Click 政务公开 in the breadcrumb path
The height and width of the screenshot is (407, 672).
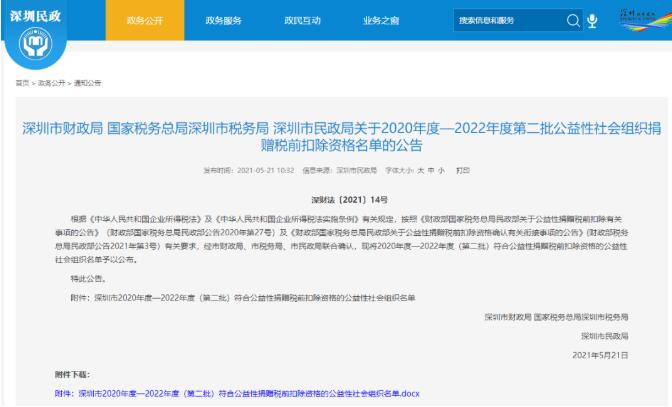click(x=51, y=83)
